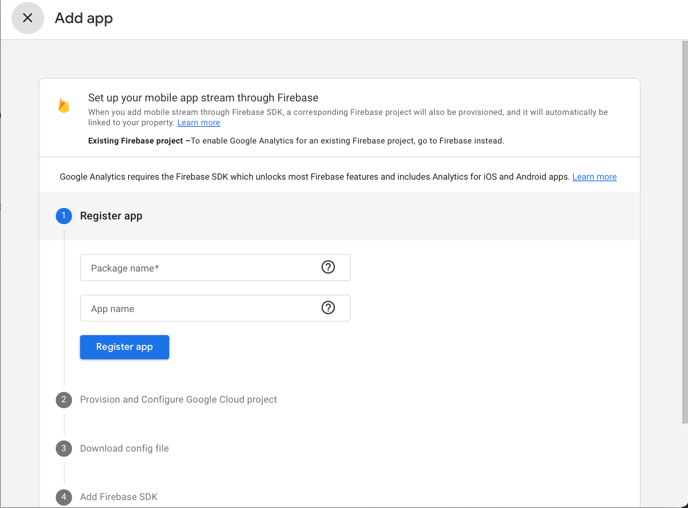Open help icon for App name

point(328,308)
